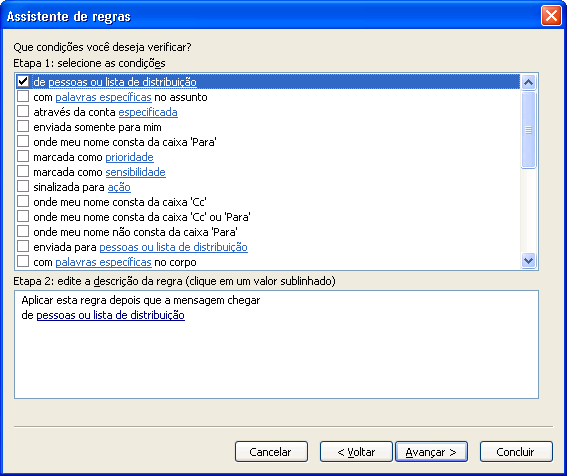
Task: Close the Assistente de regras dialog
Action: click(551, 16)
